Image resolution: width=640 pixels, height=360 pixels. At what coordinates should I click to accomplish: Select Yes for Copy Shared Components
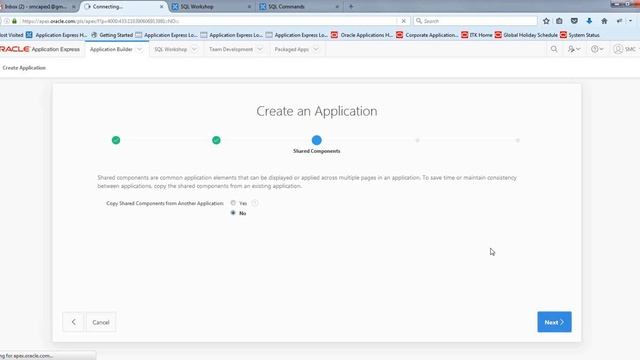coord(233,203)
